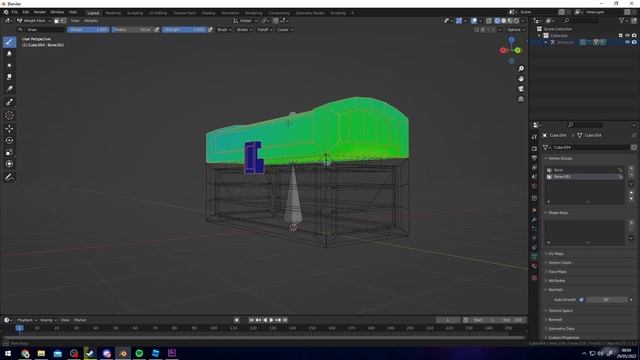
Task: Switch to the UV Editing workspace tab
Action: pos(158,13)
